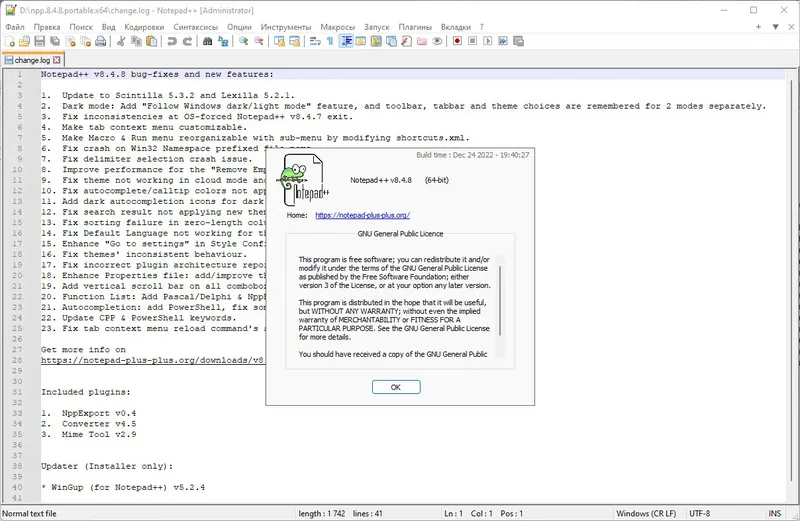Viewport: 800px width, 521px height.
Task: Open the Правка menu
Action: click(47, 27)
